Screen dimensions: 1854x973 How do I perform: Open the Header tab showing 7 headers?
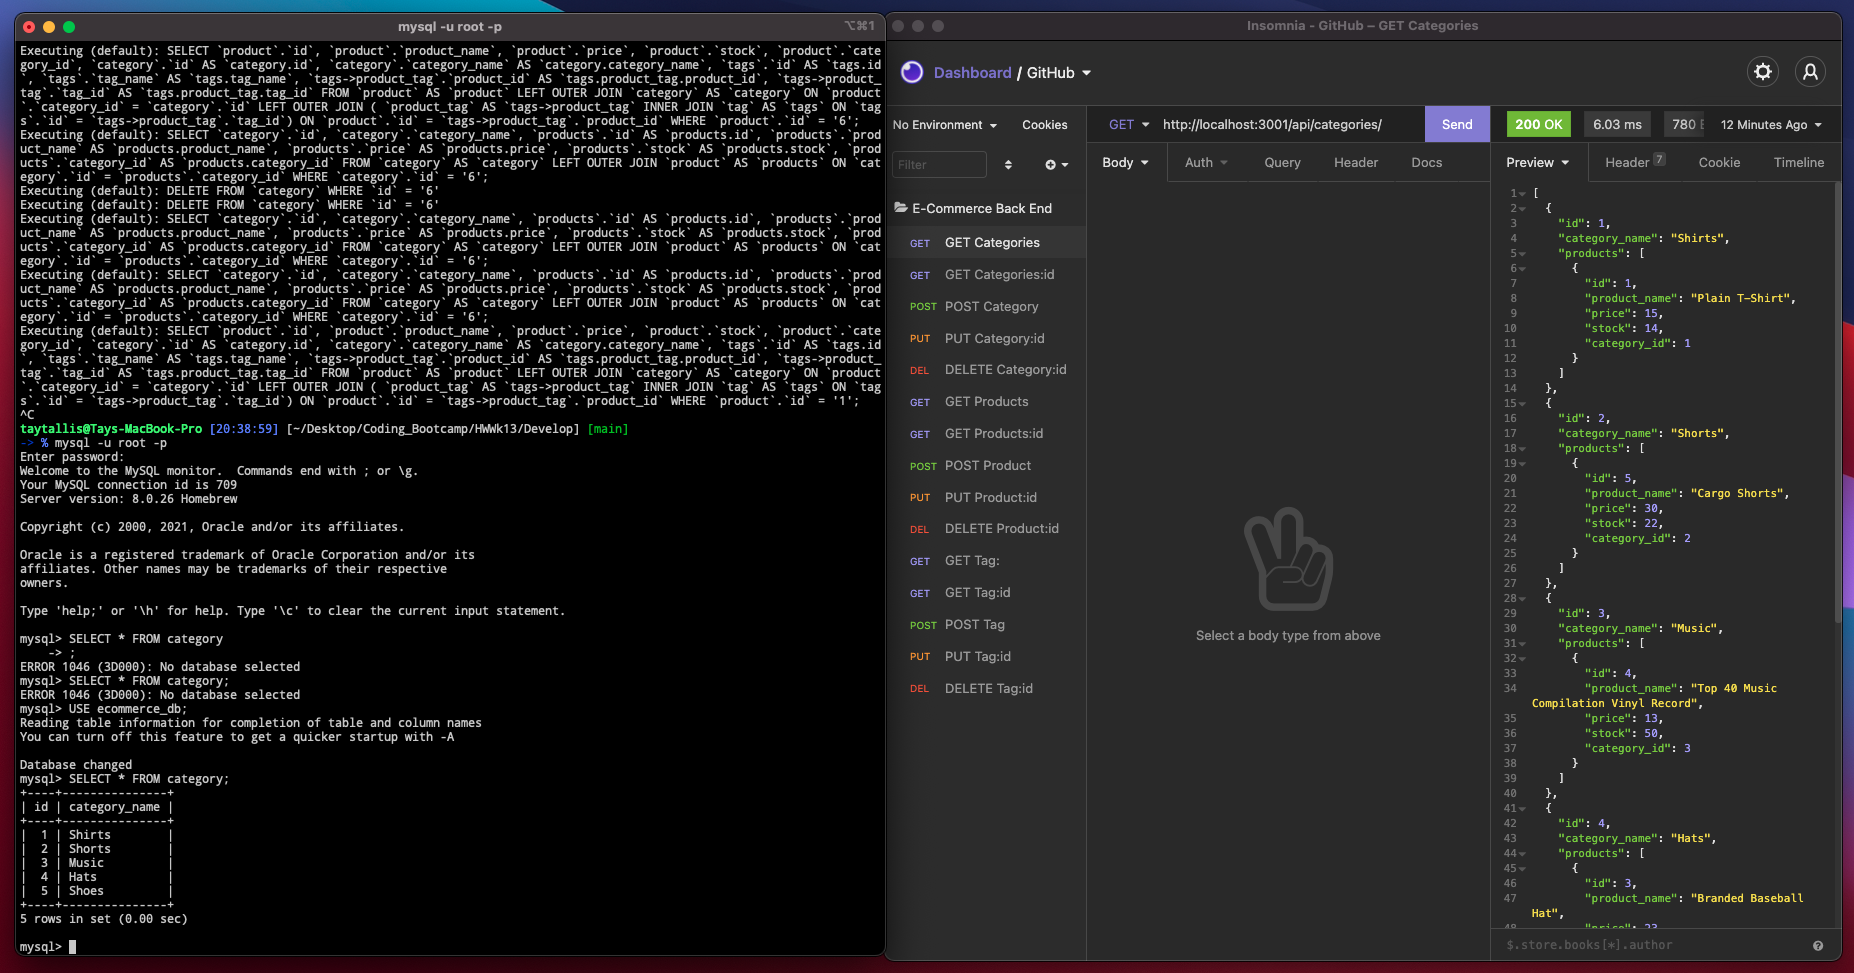(1631, 161)
